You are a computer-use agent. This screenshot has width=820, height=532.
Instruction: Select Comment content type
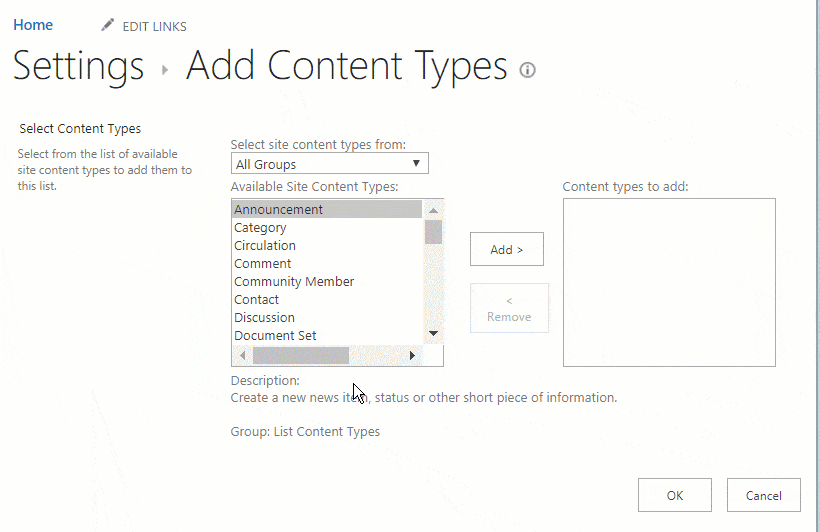pyautogui.click(x=326, y=264)
